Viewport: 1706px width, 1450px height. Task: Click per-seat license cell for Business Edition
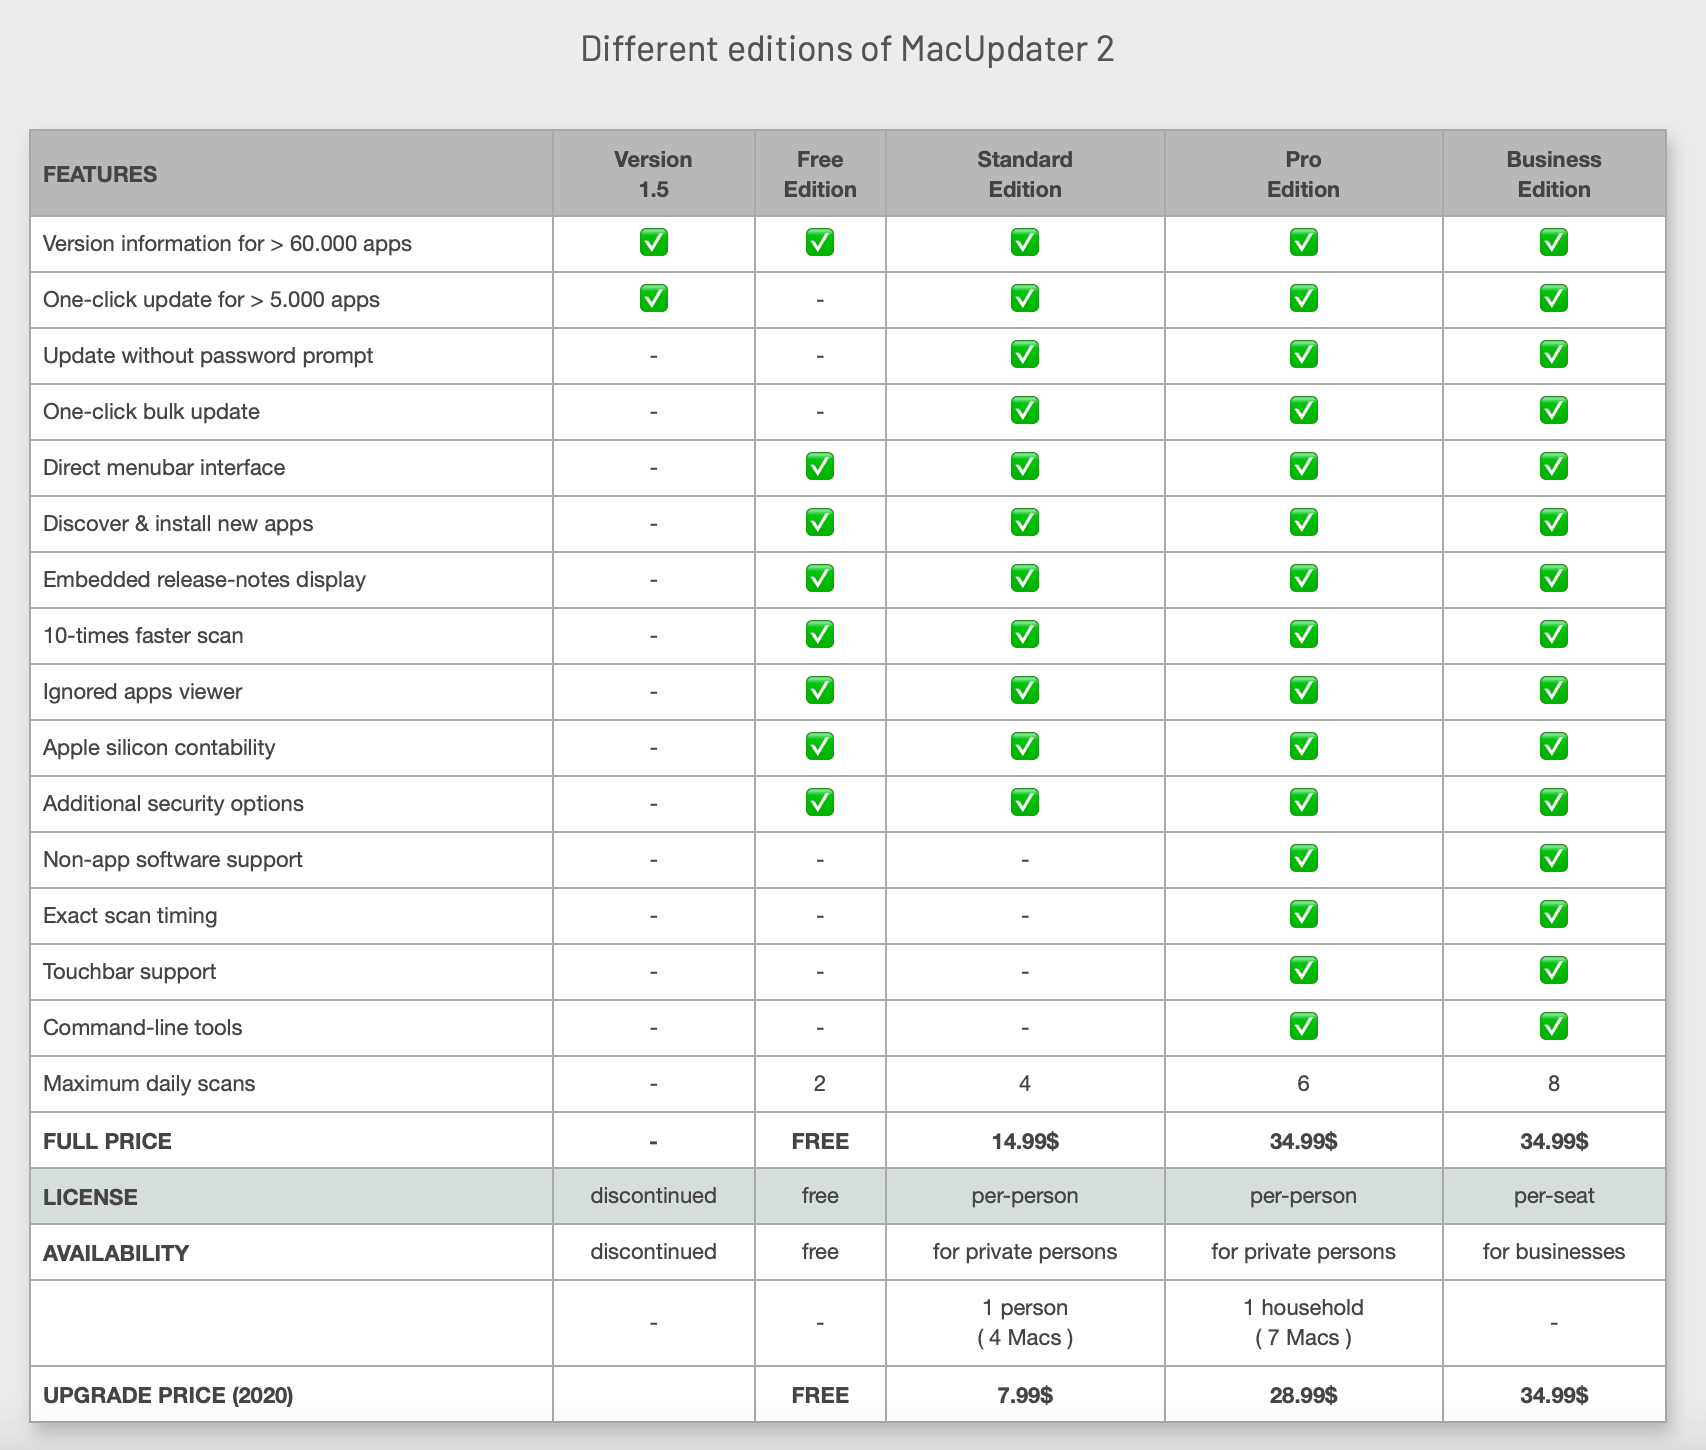tap(1554, 1196)
